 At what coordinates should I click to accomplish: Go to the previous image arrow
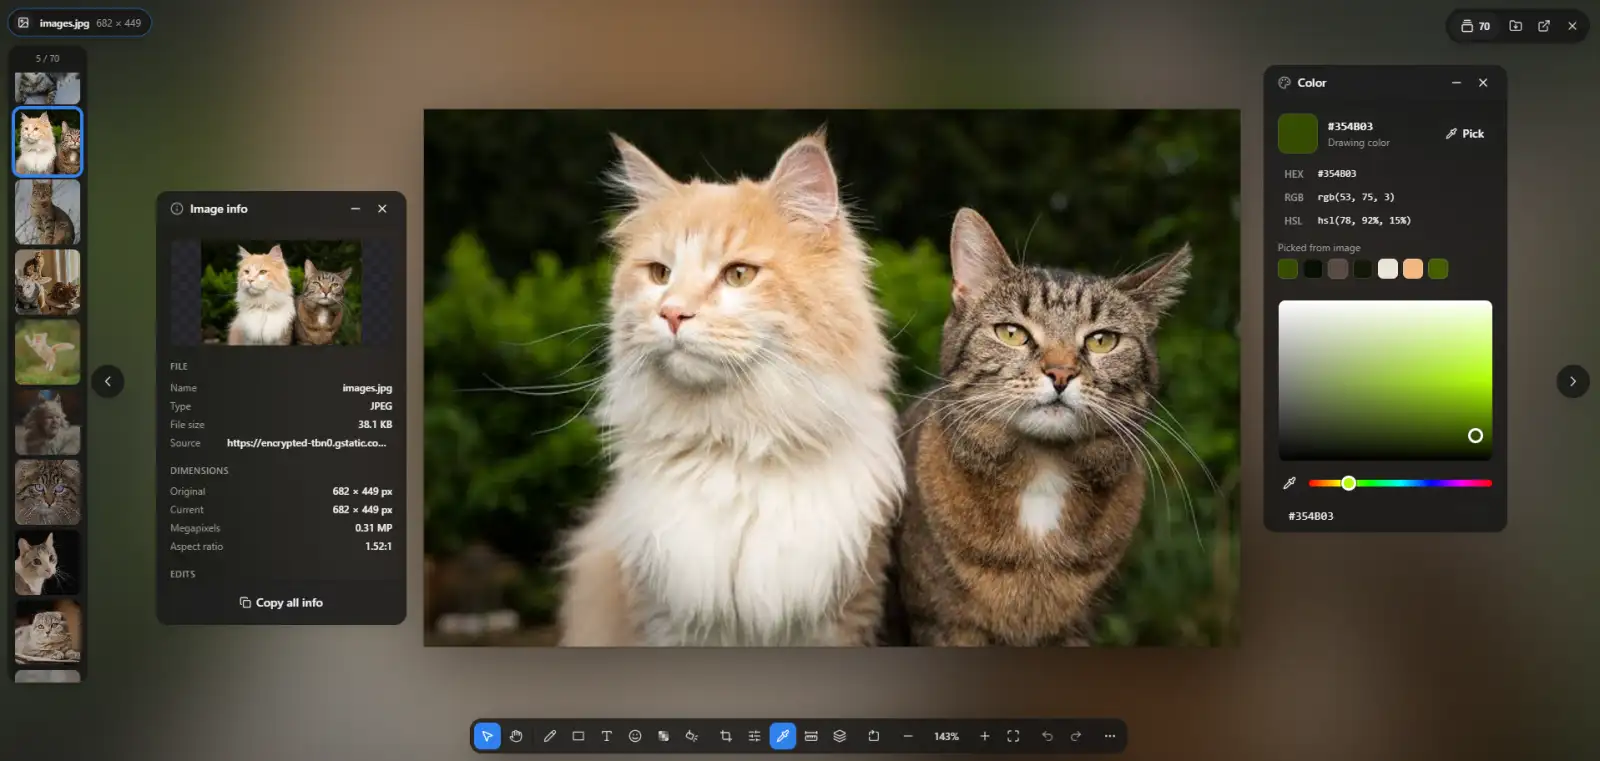click(x=108, y=381)
